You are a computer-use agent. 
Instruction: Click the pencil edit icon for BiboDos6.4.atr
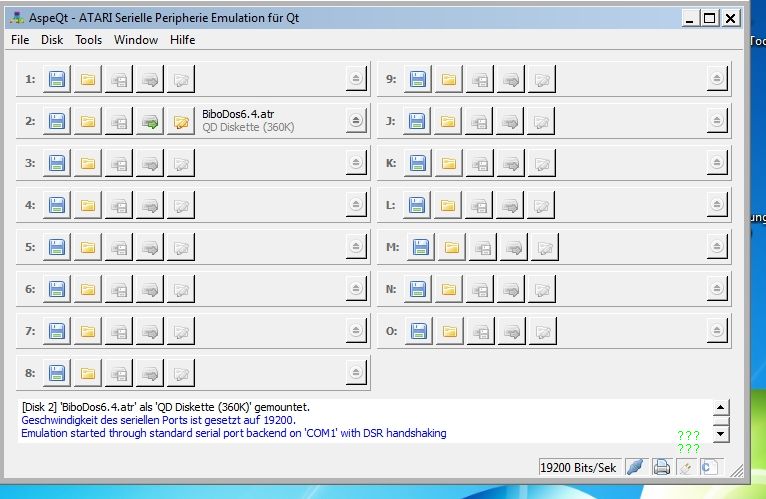point(181,121)
